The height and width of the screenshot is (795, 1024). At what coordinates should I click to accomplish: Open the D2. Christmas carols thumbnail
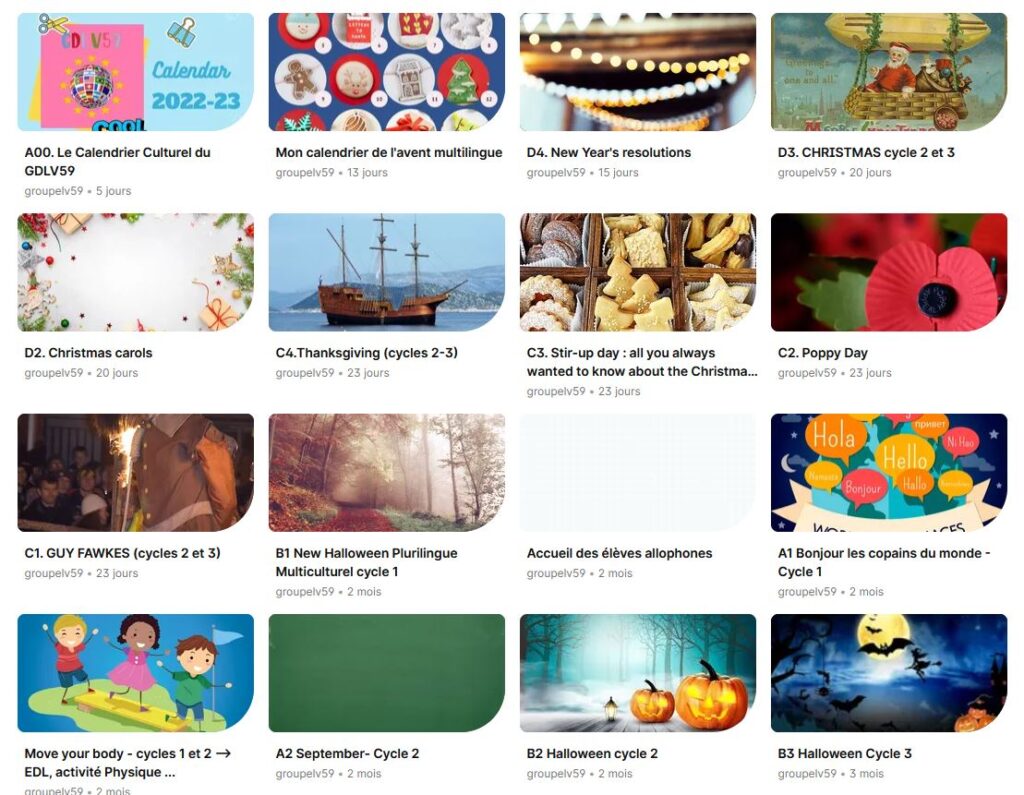coord(135,272)
